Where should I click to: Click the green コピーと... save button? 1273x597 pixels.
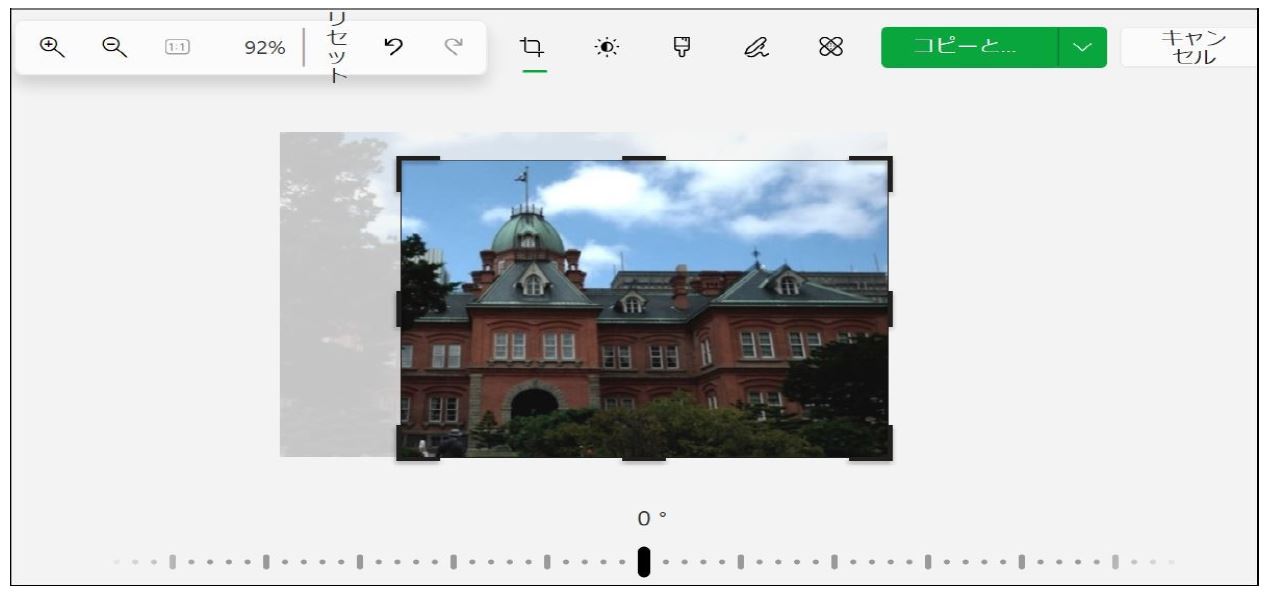968,47
